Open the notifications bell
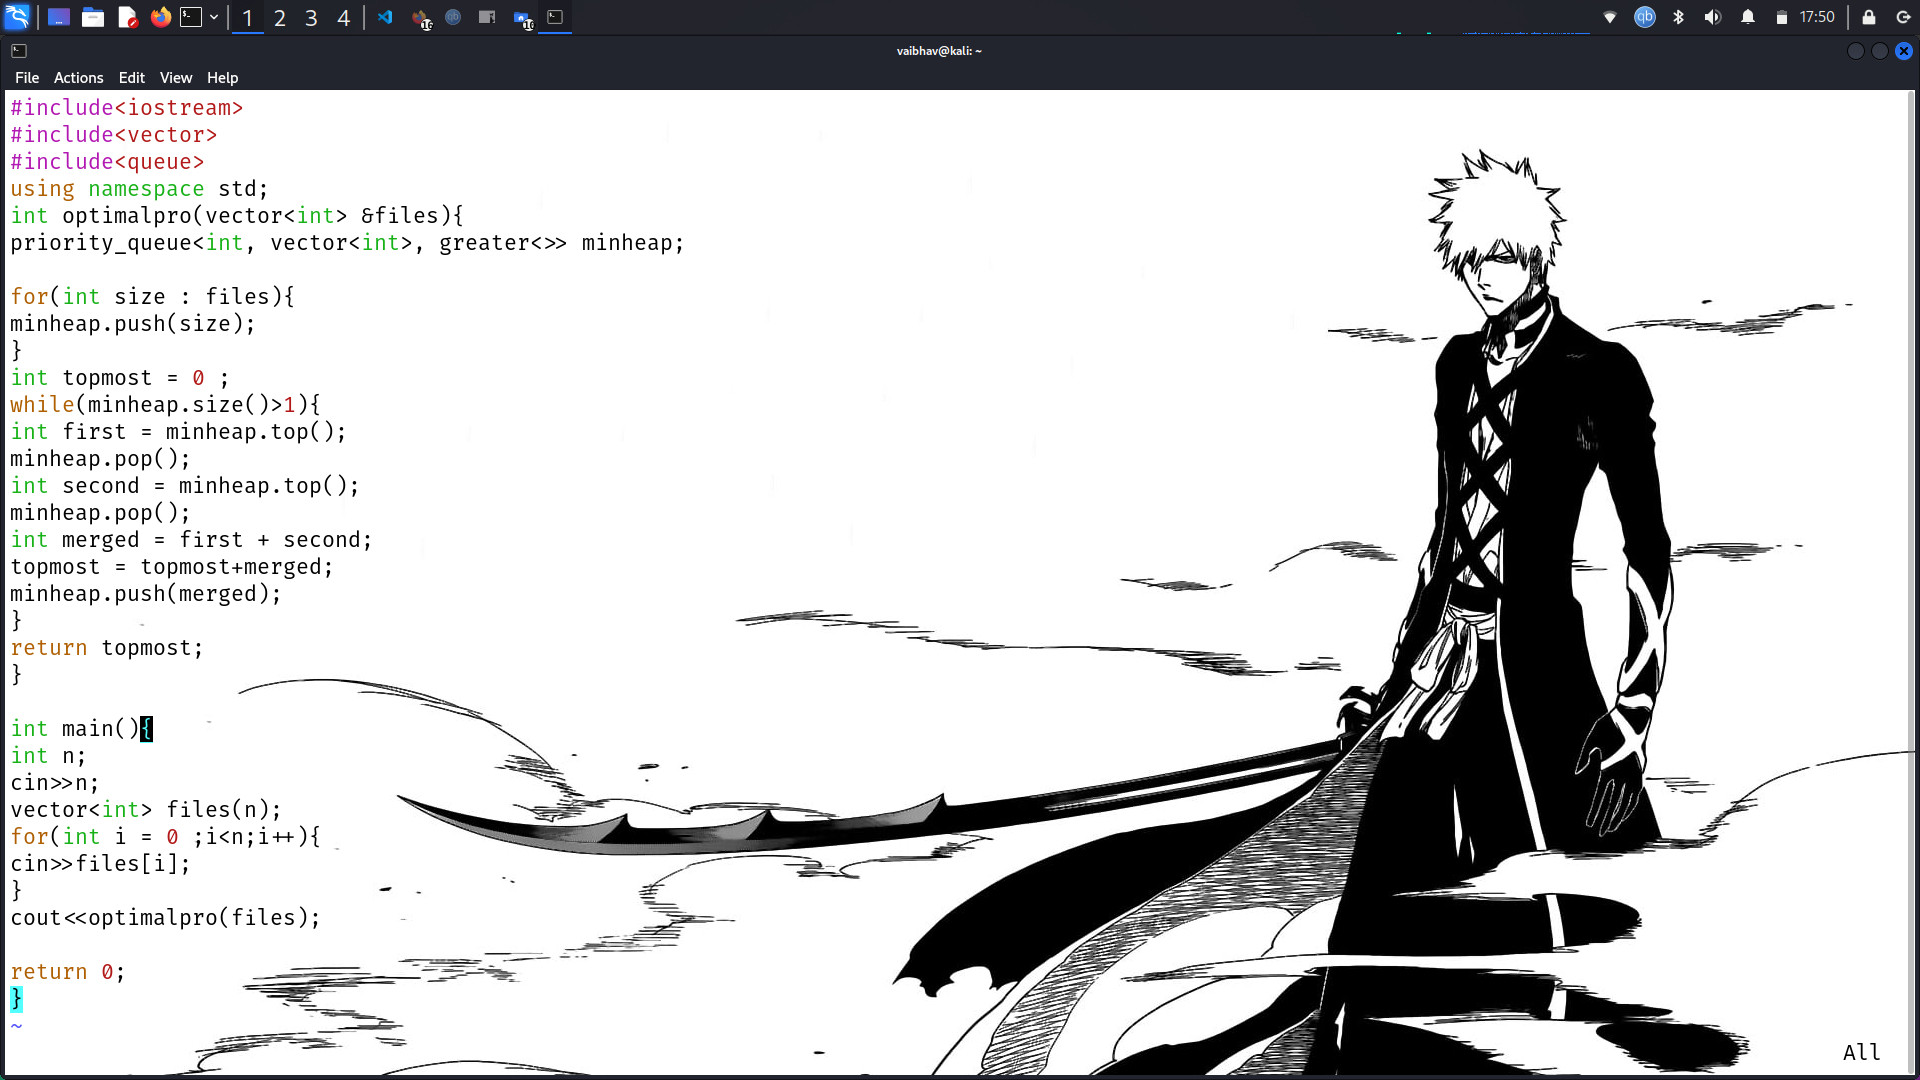Screen dimensions: 1920x1080 coord(1748,17)
